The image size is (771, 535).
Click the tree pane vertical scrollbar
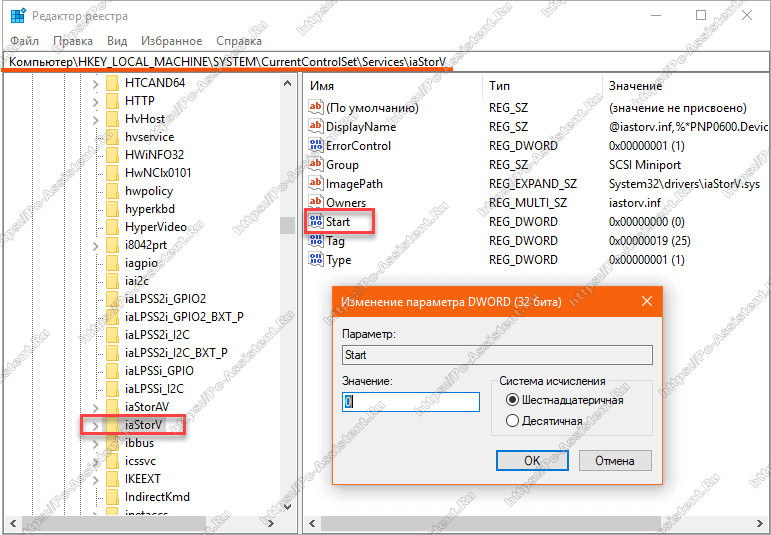pos(287,300)
